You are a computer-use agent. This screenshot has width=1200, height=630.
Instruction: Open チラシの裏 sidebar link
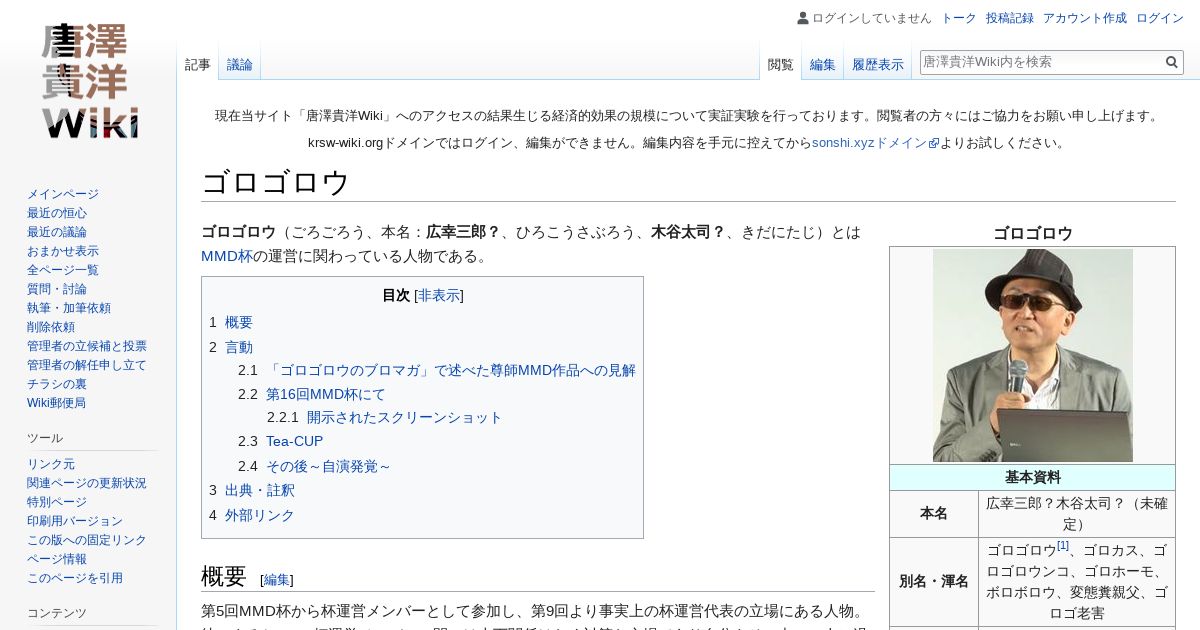pyautogui.click(x=57, y=384)
